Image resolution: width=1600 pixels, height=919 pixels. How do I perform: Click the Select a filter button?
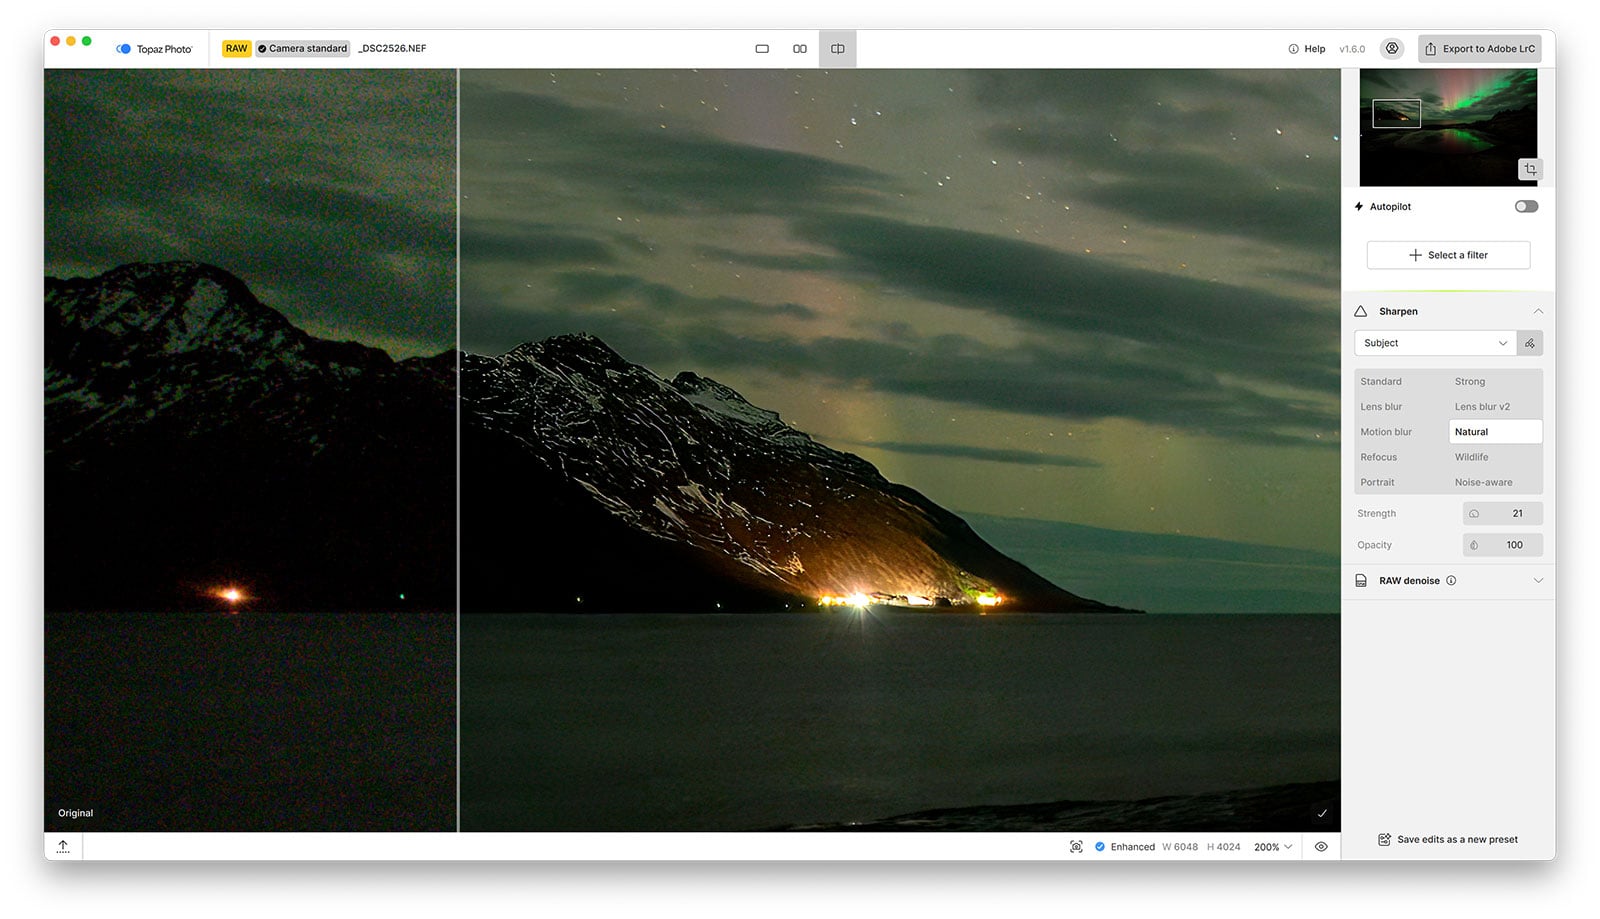pyautogui.click(x=1448, y=255)
